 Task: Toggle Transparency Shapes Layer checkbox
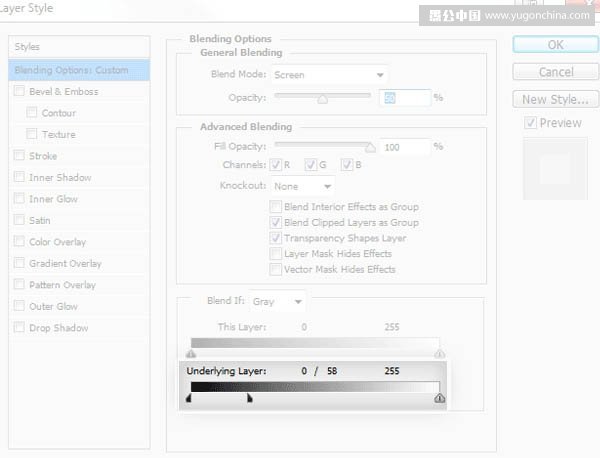coord(276,238)
